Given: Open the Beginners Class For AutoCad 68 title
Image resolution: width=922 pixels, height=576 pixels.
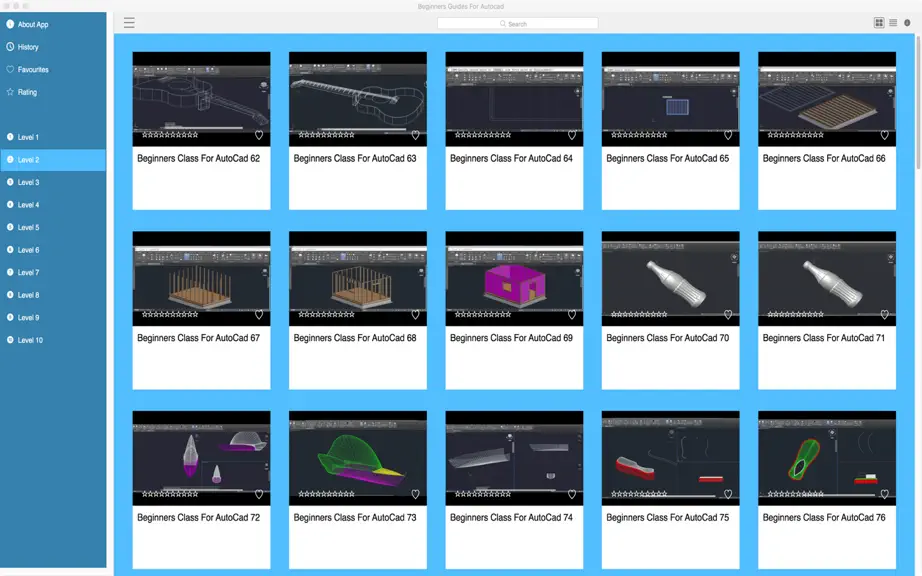Looking at the screenshot, I should 355,338.
